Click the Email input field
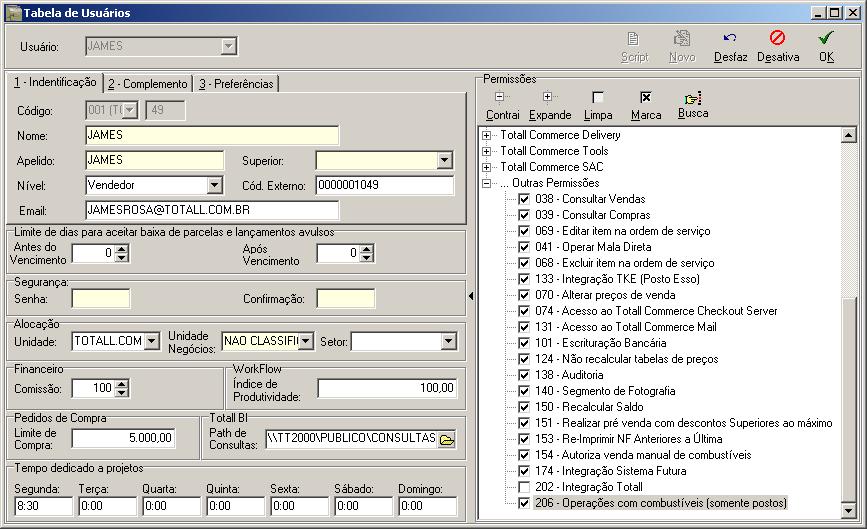The width and height of the screenshot is (867, 529). 212,210
